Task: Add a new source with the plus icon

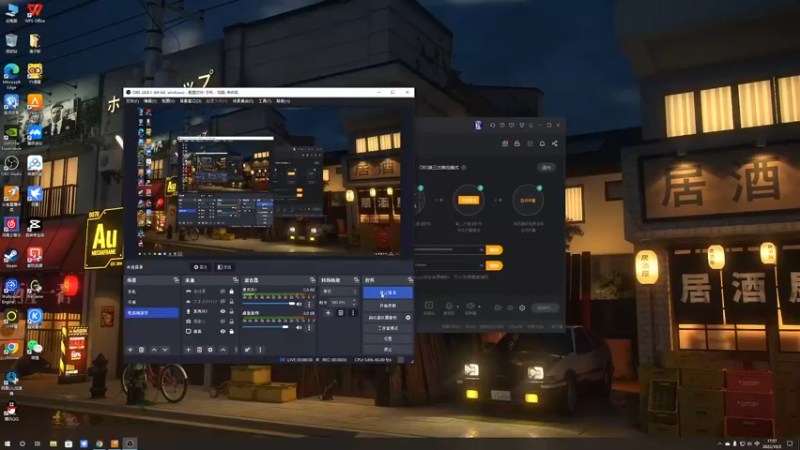Action: click(x=188, y=350)
